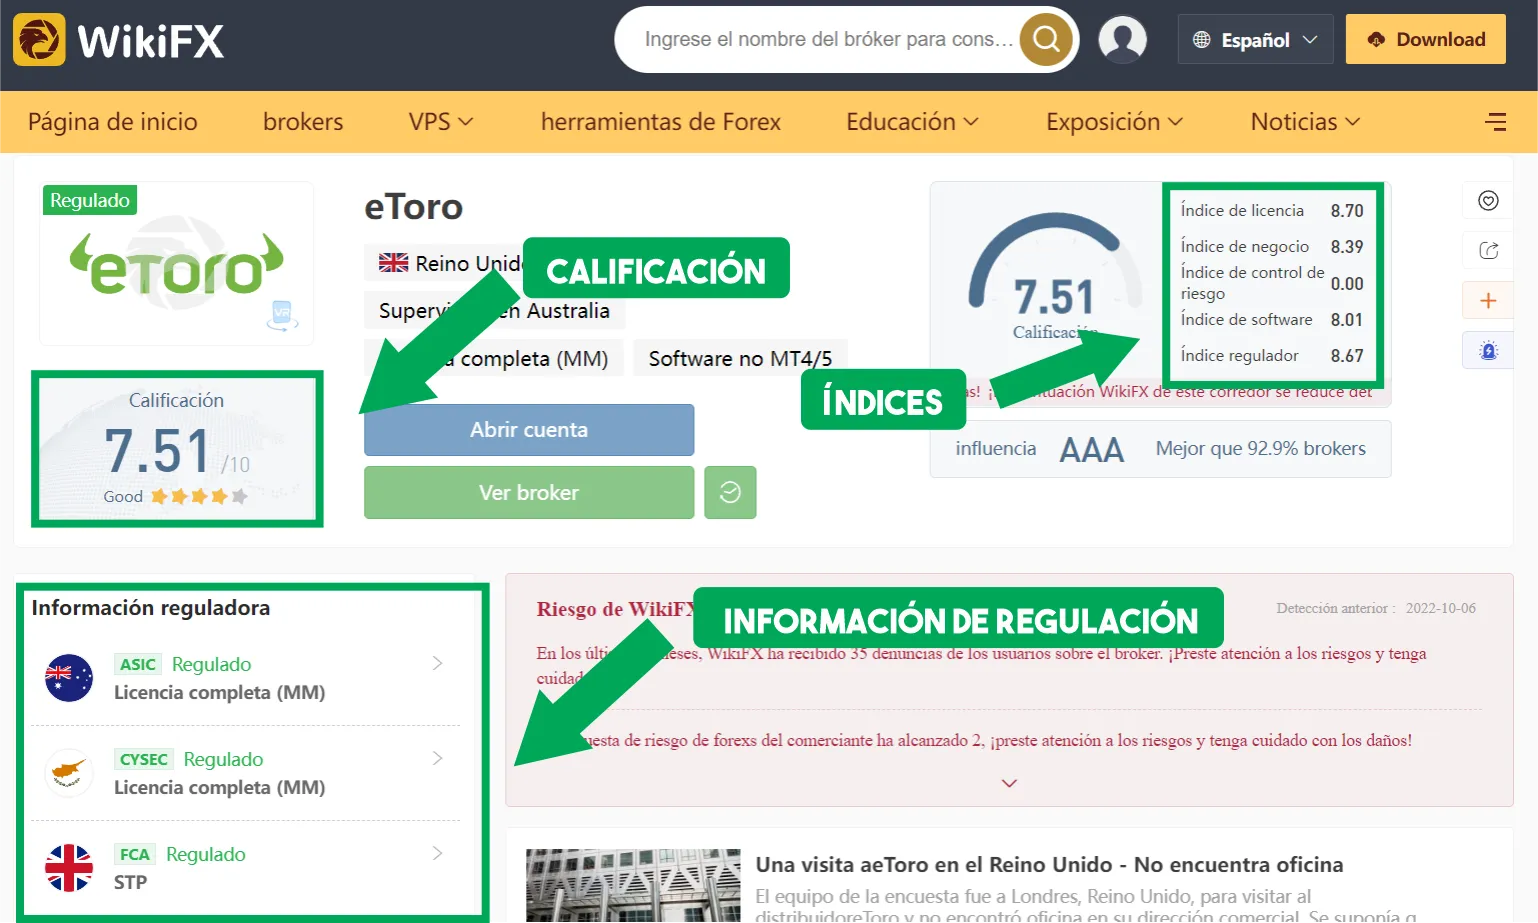The width and height of the screenshot is (1538, 923).
Task: Click the ASIC regulator tag
Action: [138, 664]
